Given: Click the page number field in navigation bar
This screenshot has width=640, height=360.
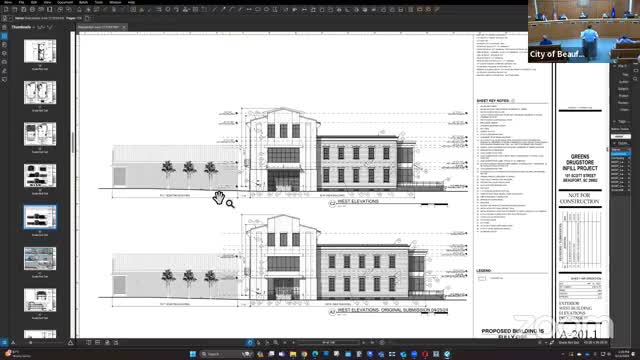Looking at the screenshot, I should coord(329,343).
